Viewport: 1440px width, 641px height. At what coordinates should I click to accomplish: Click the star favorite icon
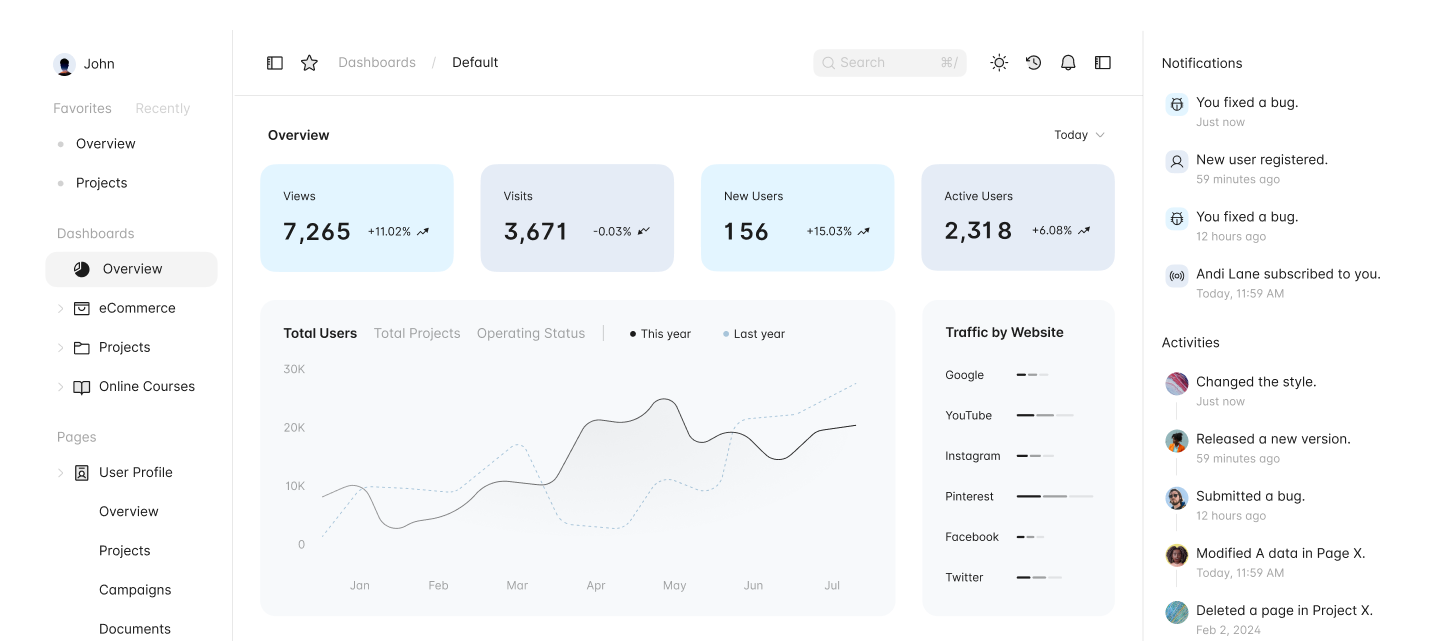point(310,63)
